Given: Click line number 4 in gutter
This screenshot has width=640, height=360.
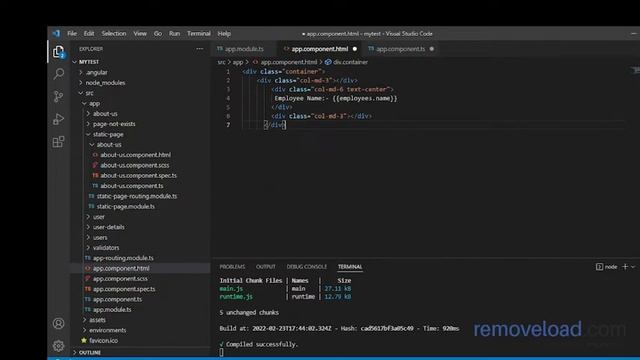Looking at the screenshot, I should [x=228, y=98].
